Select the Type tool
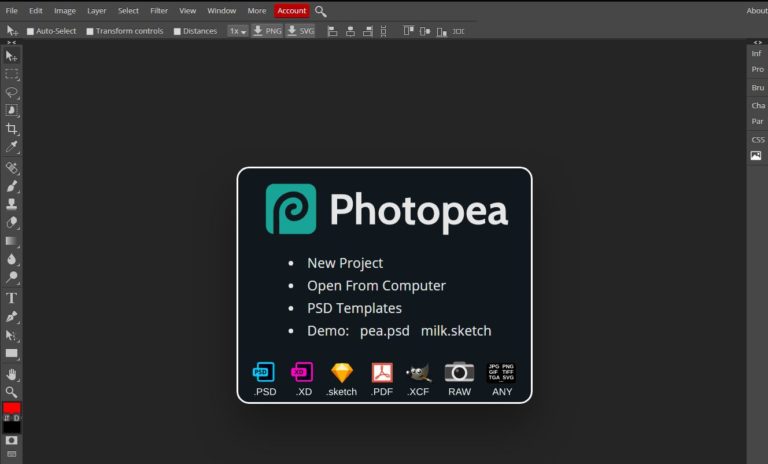The height and width of the screenshot is (464, 768). click(11, 298)
